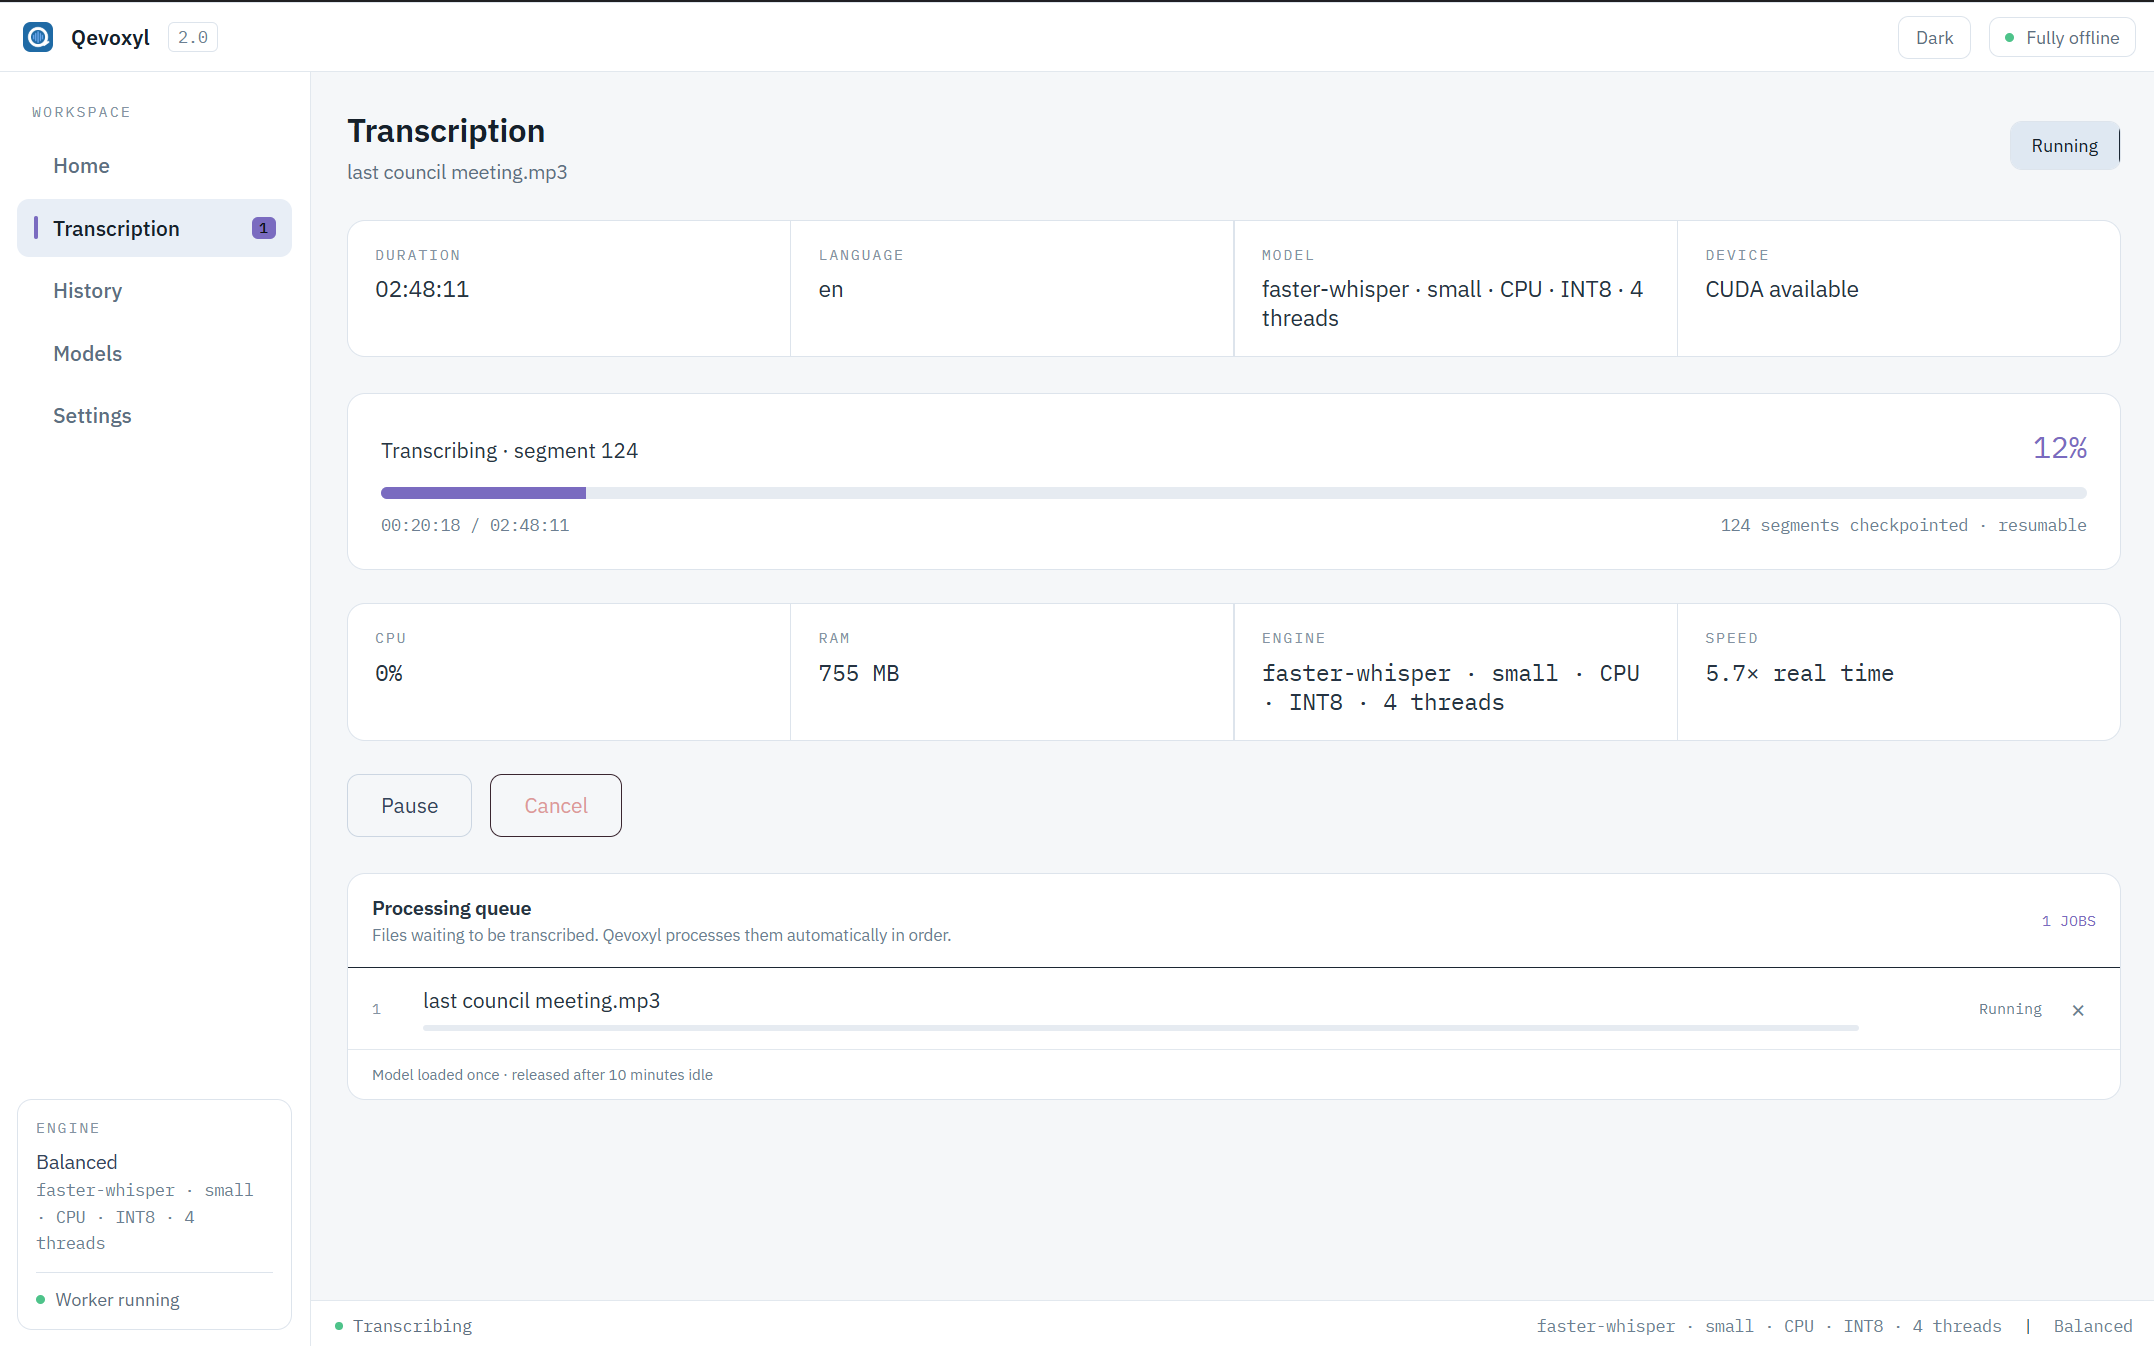2154x1346 pixels.
Task: Click the file name subtitle under Transcription
Action: point(457,172)
